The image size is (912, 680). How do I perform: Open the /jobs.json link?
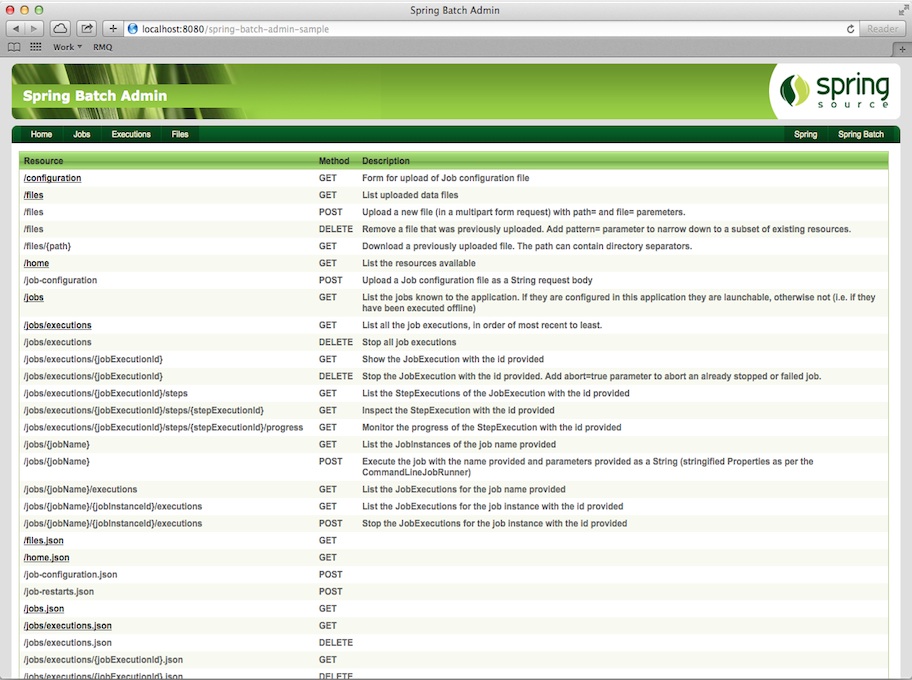click(43, 608)
